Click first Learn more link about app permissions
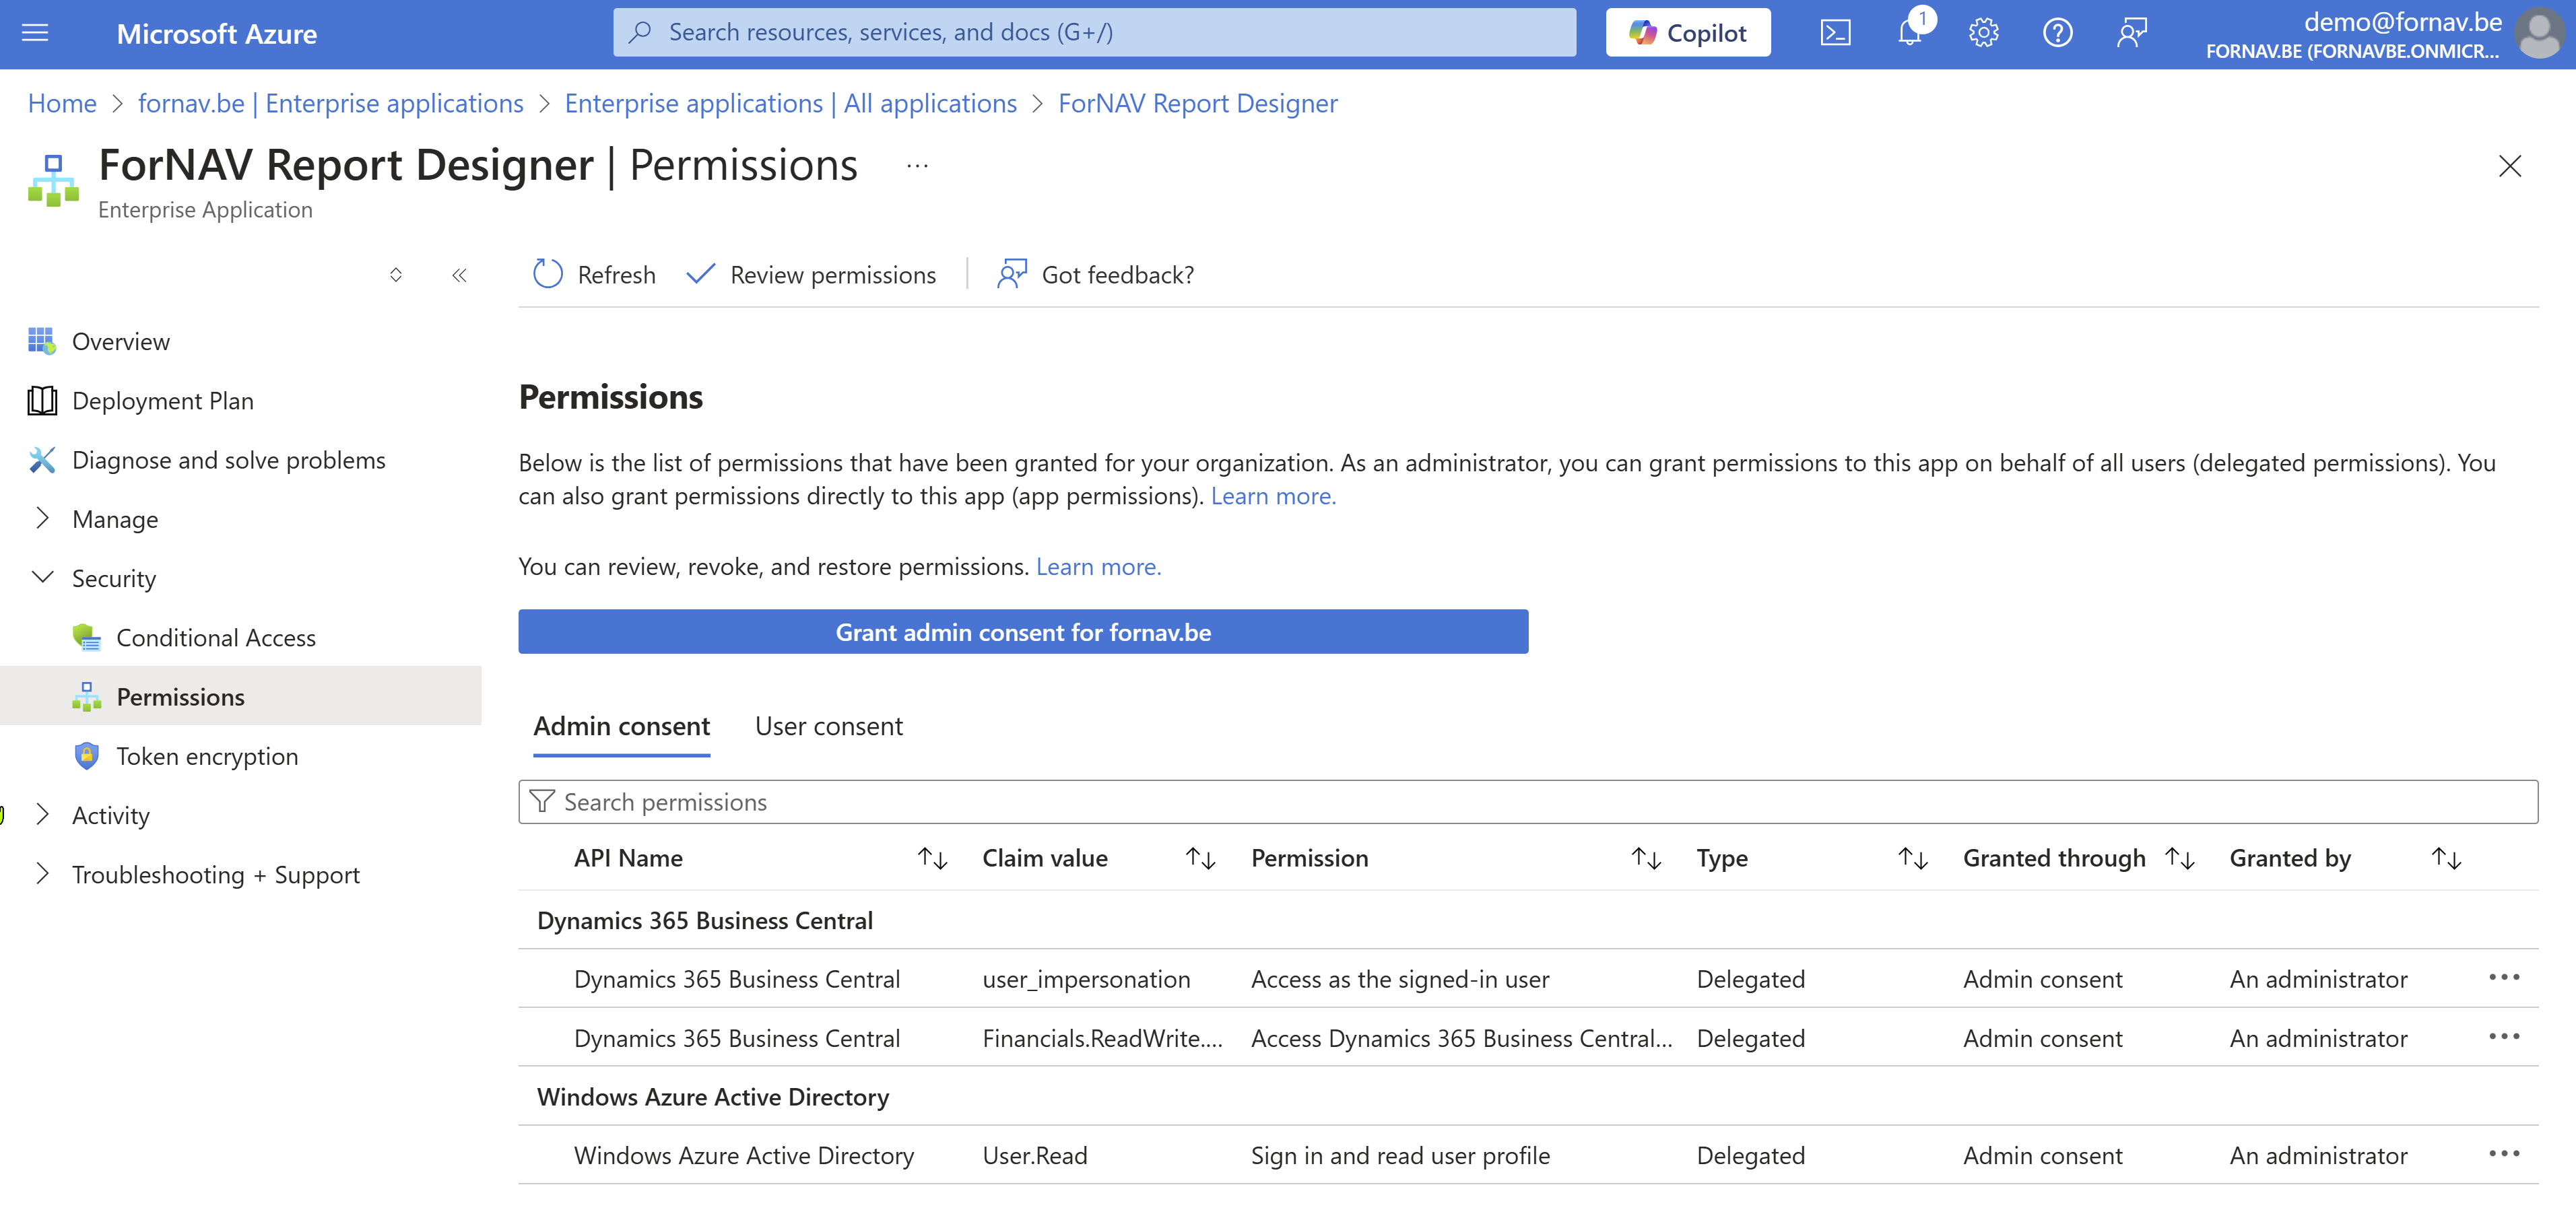This screenshot has height=1220, width=2576. [1273, 496]
